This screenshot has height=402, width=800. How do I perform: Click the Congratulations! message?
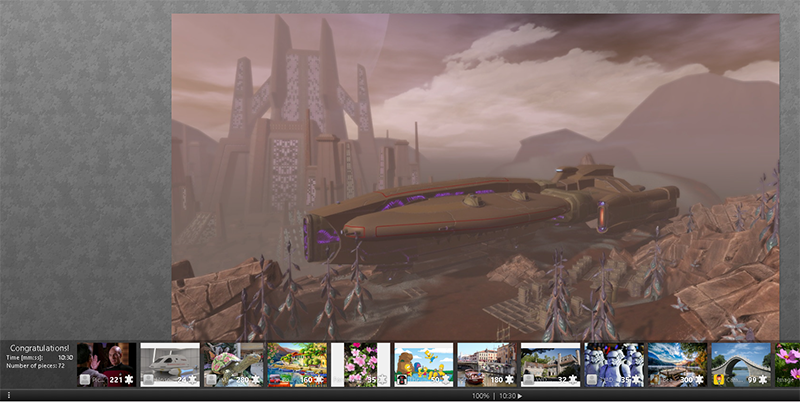coord(40,348)
